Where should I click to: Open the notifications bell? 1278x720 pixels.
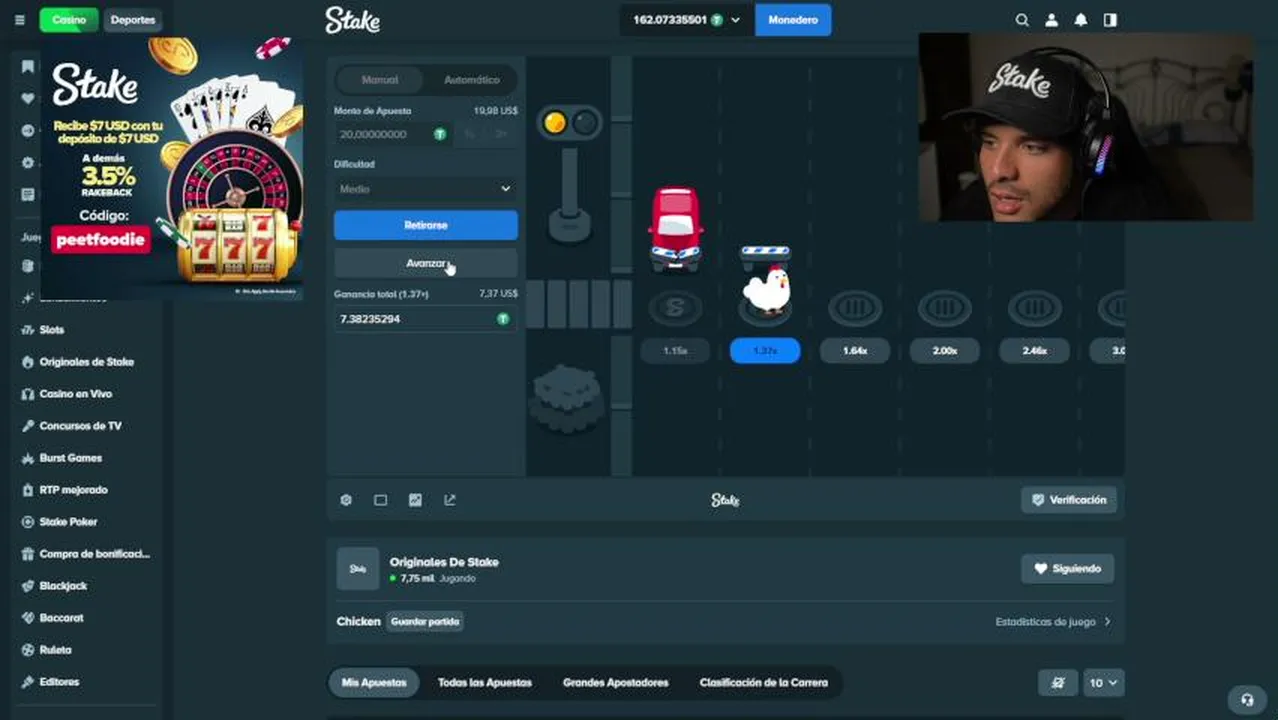(1081, 20)
